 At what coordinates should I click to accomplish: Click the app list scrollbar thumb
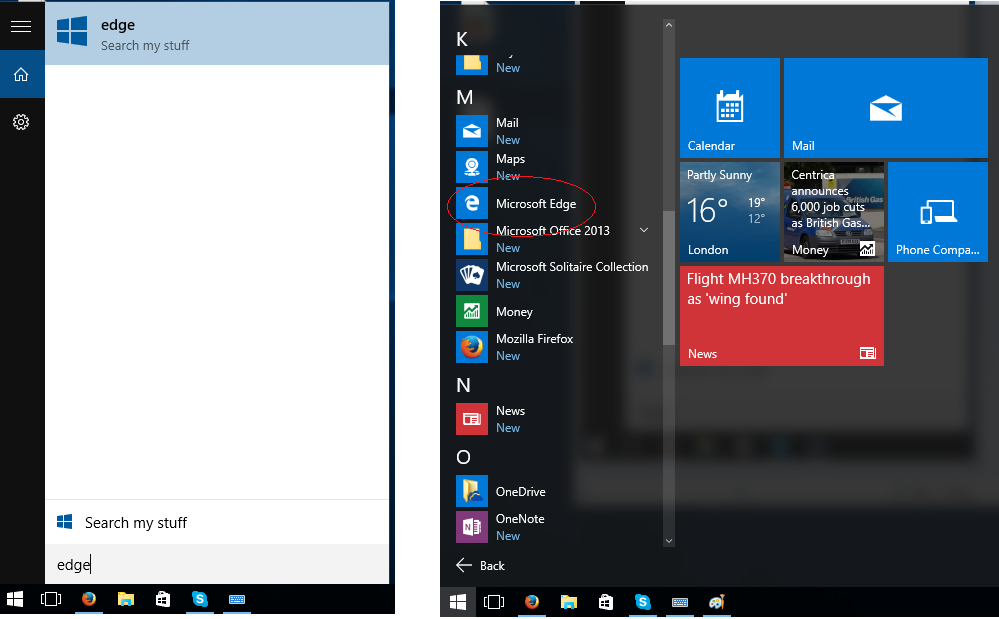pyautogui.click(x=668, y=278)
